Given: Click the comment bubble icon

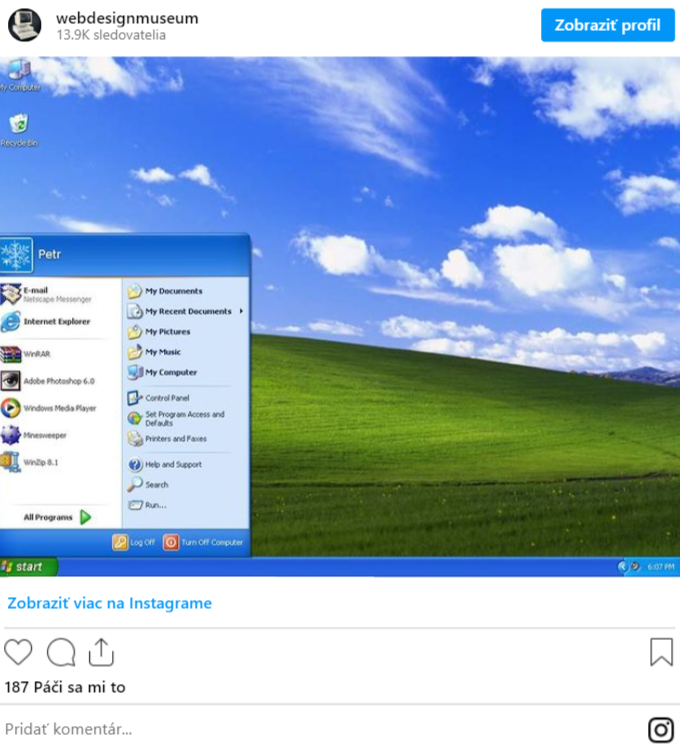Looking at the screenshot, I should [61, 652].
